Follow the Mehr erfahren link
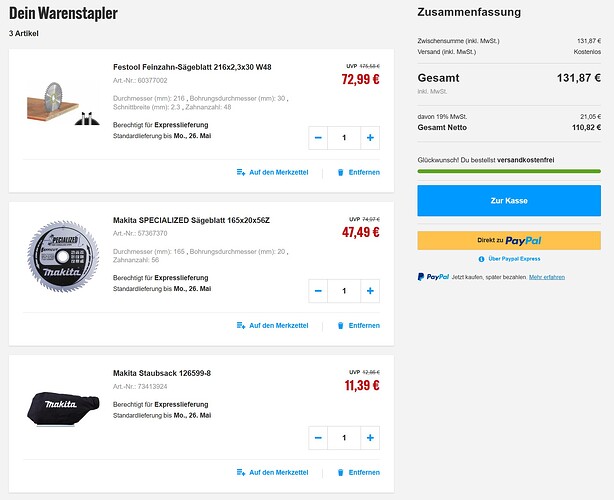614x500 pixels. pos(547,277)
